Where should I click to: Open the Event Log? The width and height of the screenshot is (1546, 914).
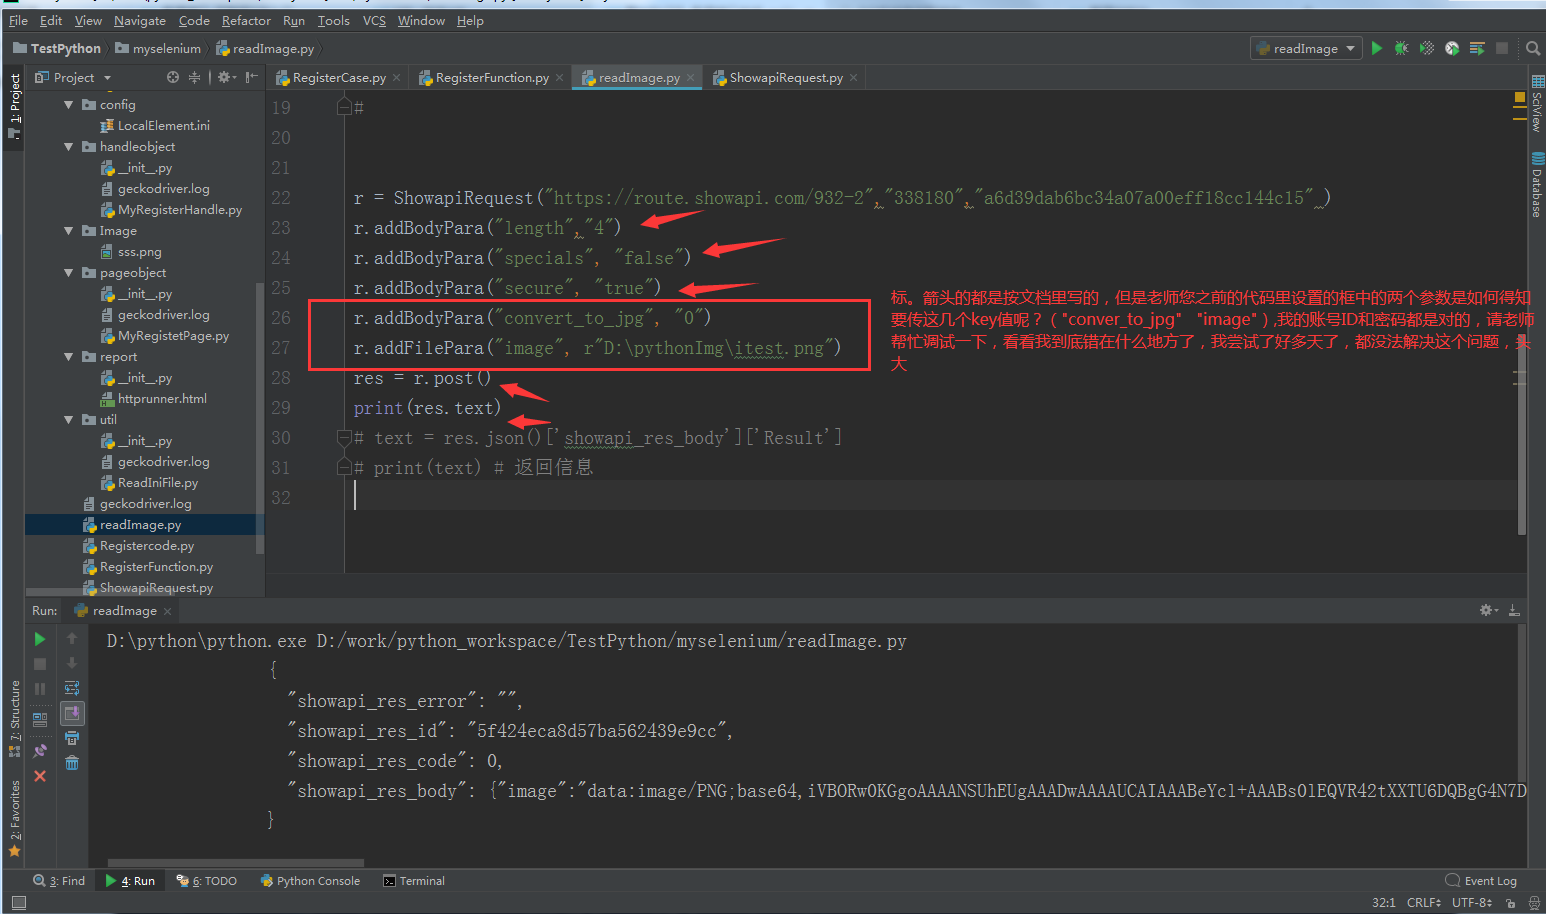pyautogui.click(x=1481, y=881)
